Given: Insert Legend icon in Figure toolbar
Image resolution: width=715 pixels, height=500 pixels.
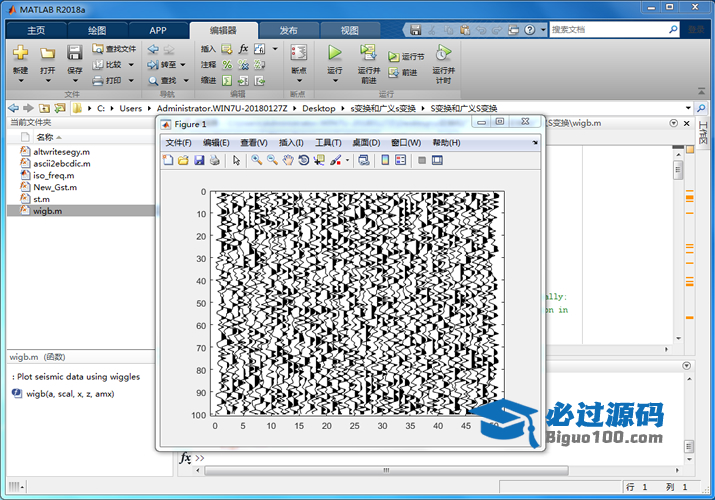Looking at the screenshot, I should [x=400, y=160].
